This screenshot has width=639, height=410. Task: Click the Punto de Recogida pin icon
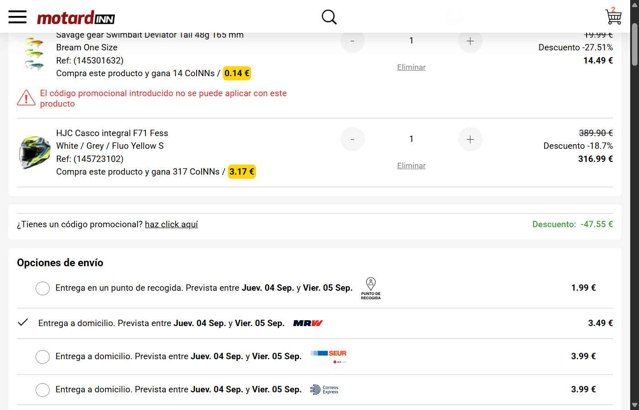pyautogui.click(x=370, y=288)
